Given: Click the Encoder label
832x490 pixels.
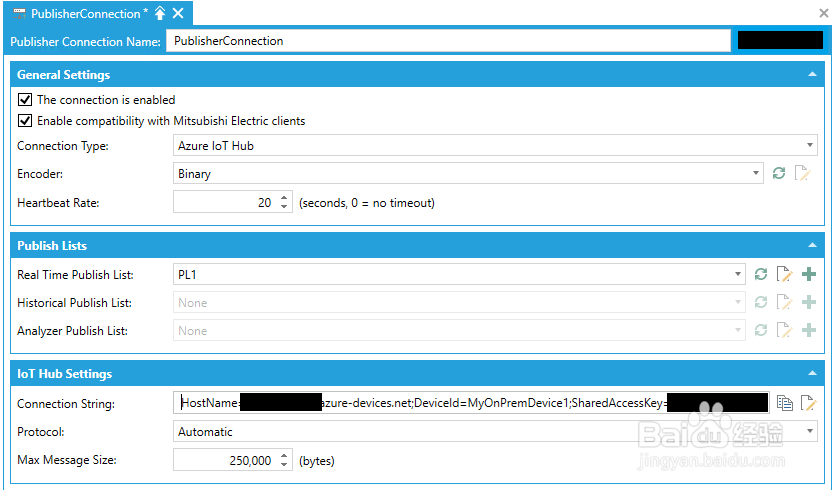Looking at the screenshot, I should pyautogui.click(x=40, y=174).
